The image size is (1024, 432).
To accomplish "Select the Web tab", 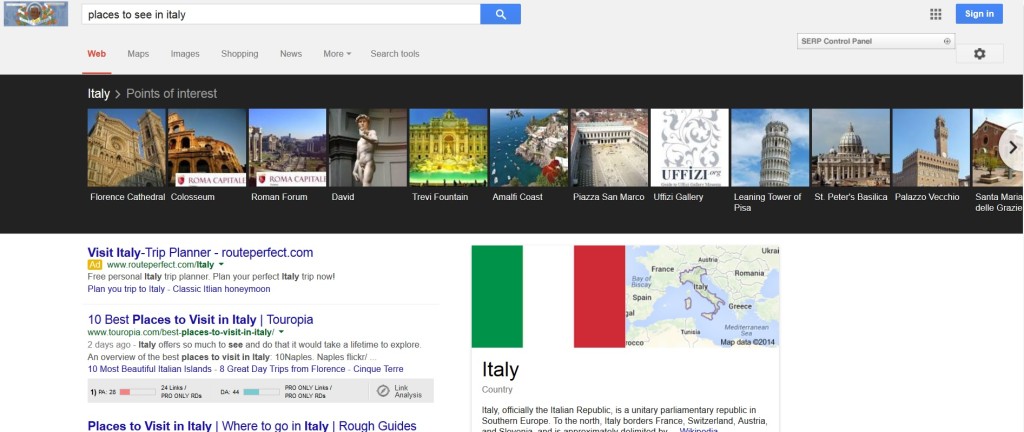I will (97, 54).
